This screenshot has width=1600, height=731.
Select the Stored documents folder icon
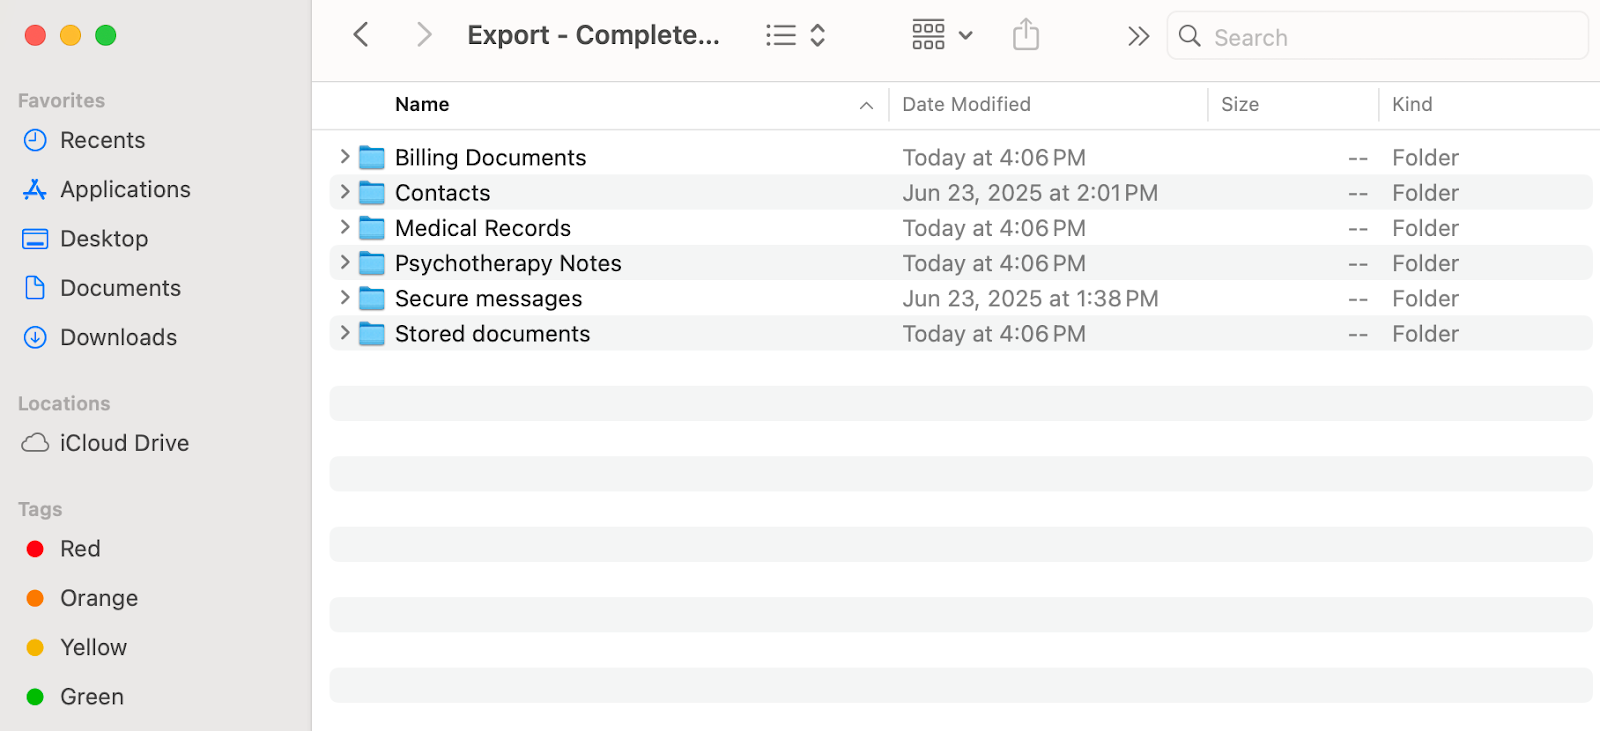pyautogui.click(x=372, y=333)
